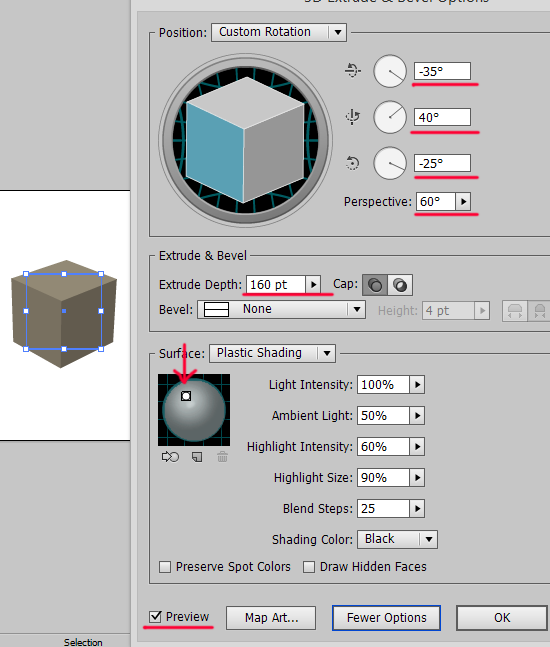Click the X axis rotation field showing -35°

[x=442, y=71]
